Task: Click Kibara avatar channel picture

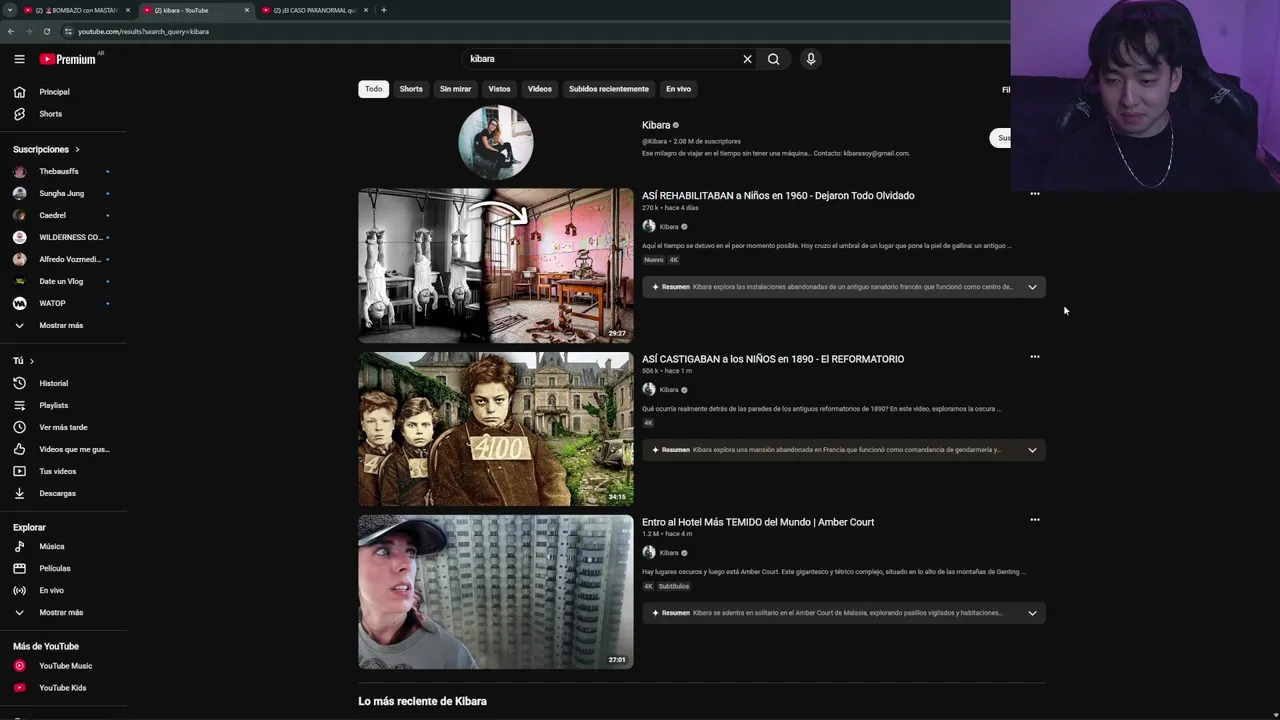Action: tap(496, 142)
